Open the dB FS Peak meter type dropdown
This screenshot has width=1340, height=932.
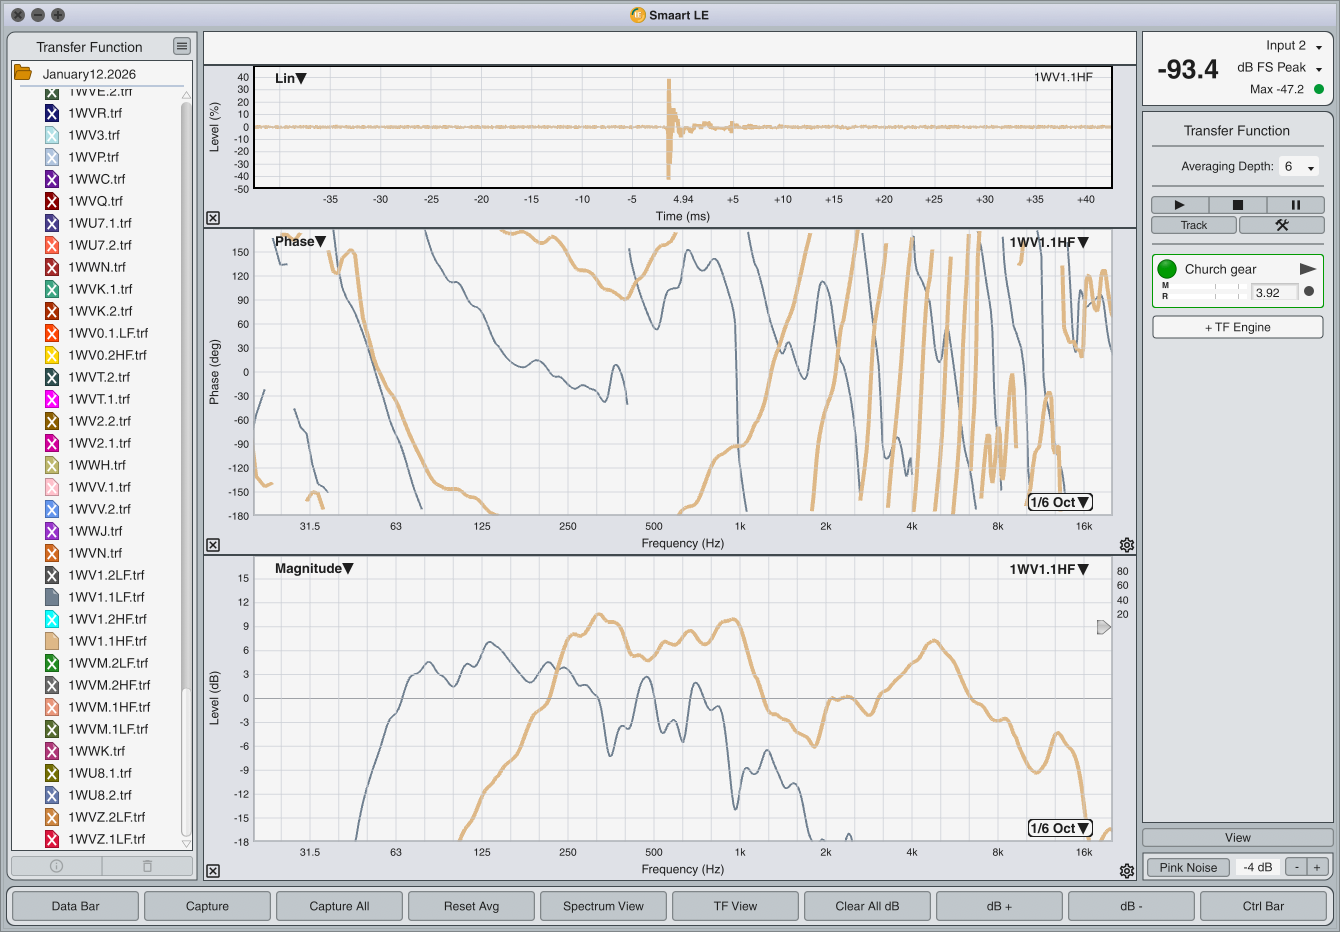pos(1280,68)
